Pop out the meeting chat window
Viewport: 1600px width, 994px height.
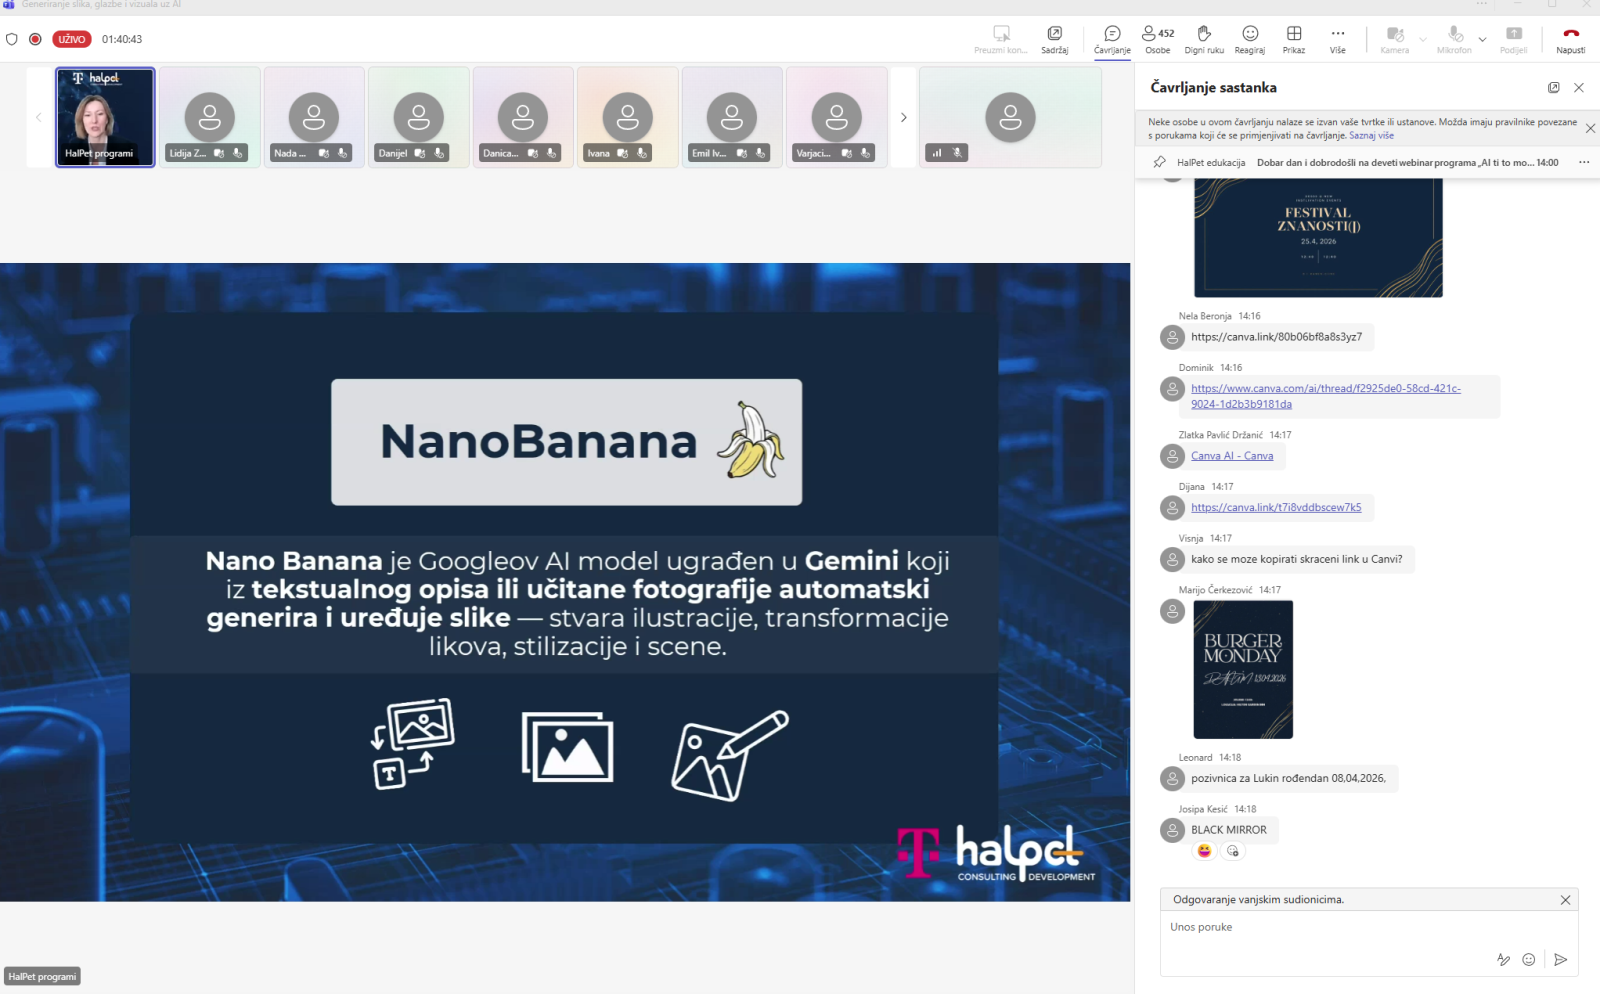pos(1553,88)
